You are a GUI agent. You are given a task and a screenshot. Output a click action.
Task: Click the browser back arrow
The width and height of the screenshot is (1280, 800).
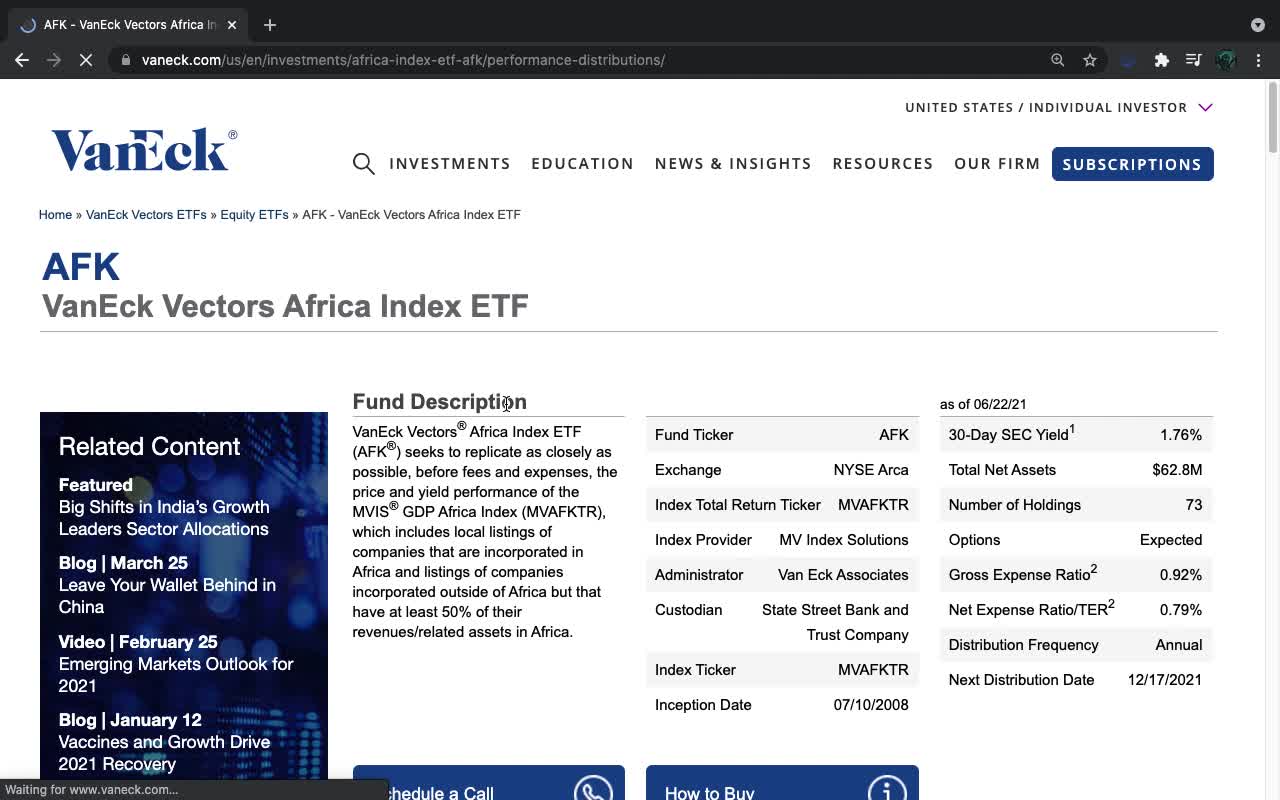(22, 60)
